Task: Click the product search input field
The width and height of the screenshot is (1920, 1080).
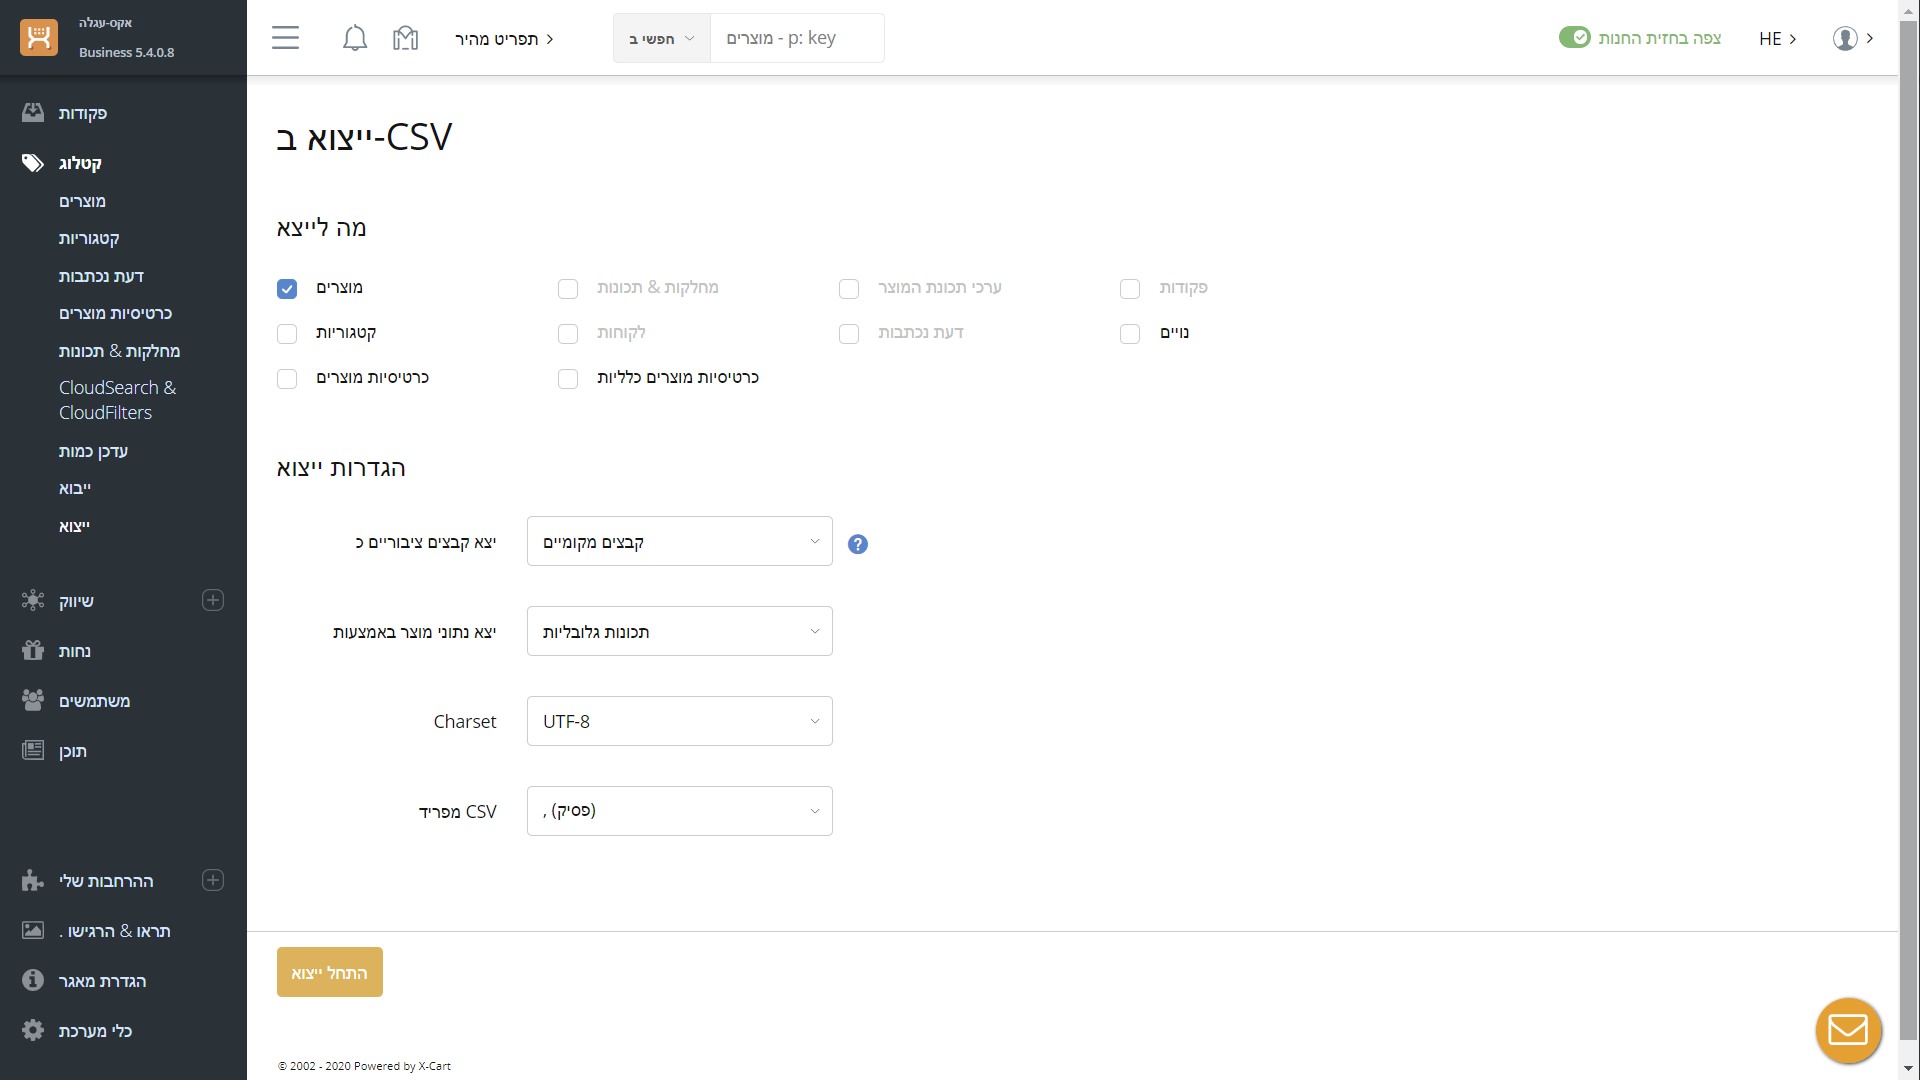Action: [x=796, y=38]
